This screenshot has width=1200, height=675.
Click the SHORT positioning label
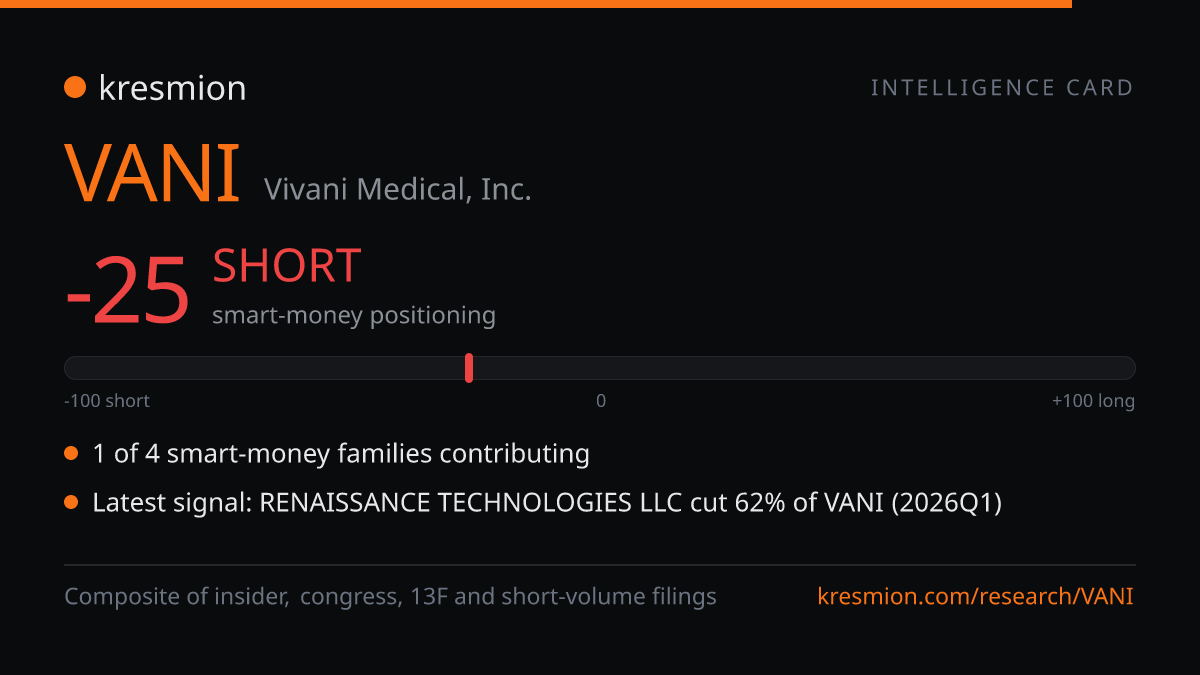(286, 266)
